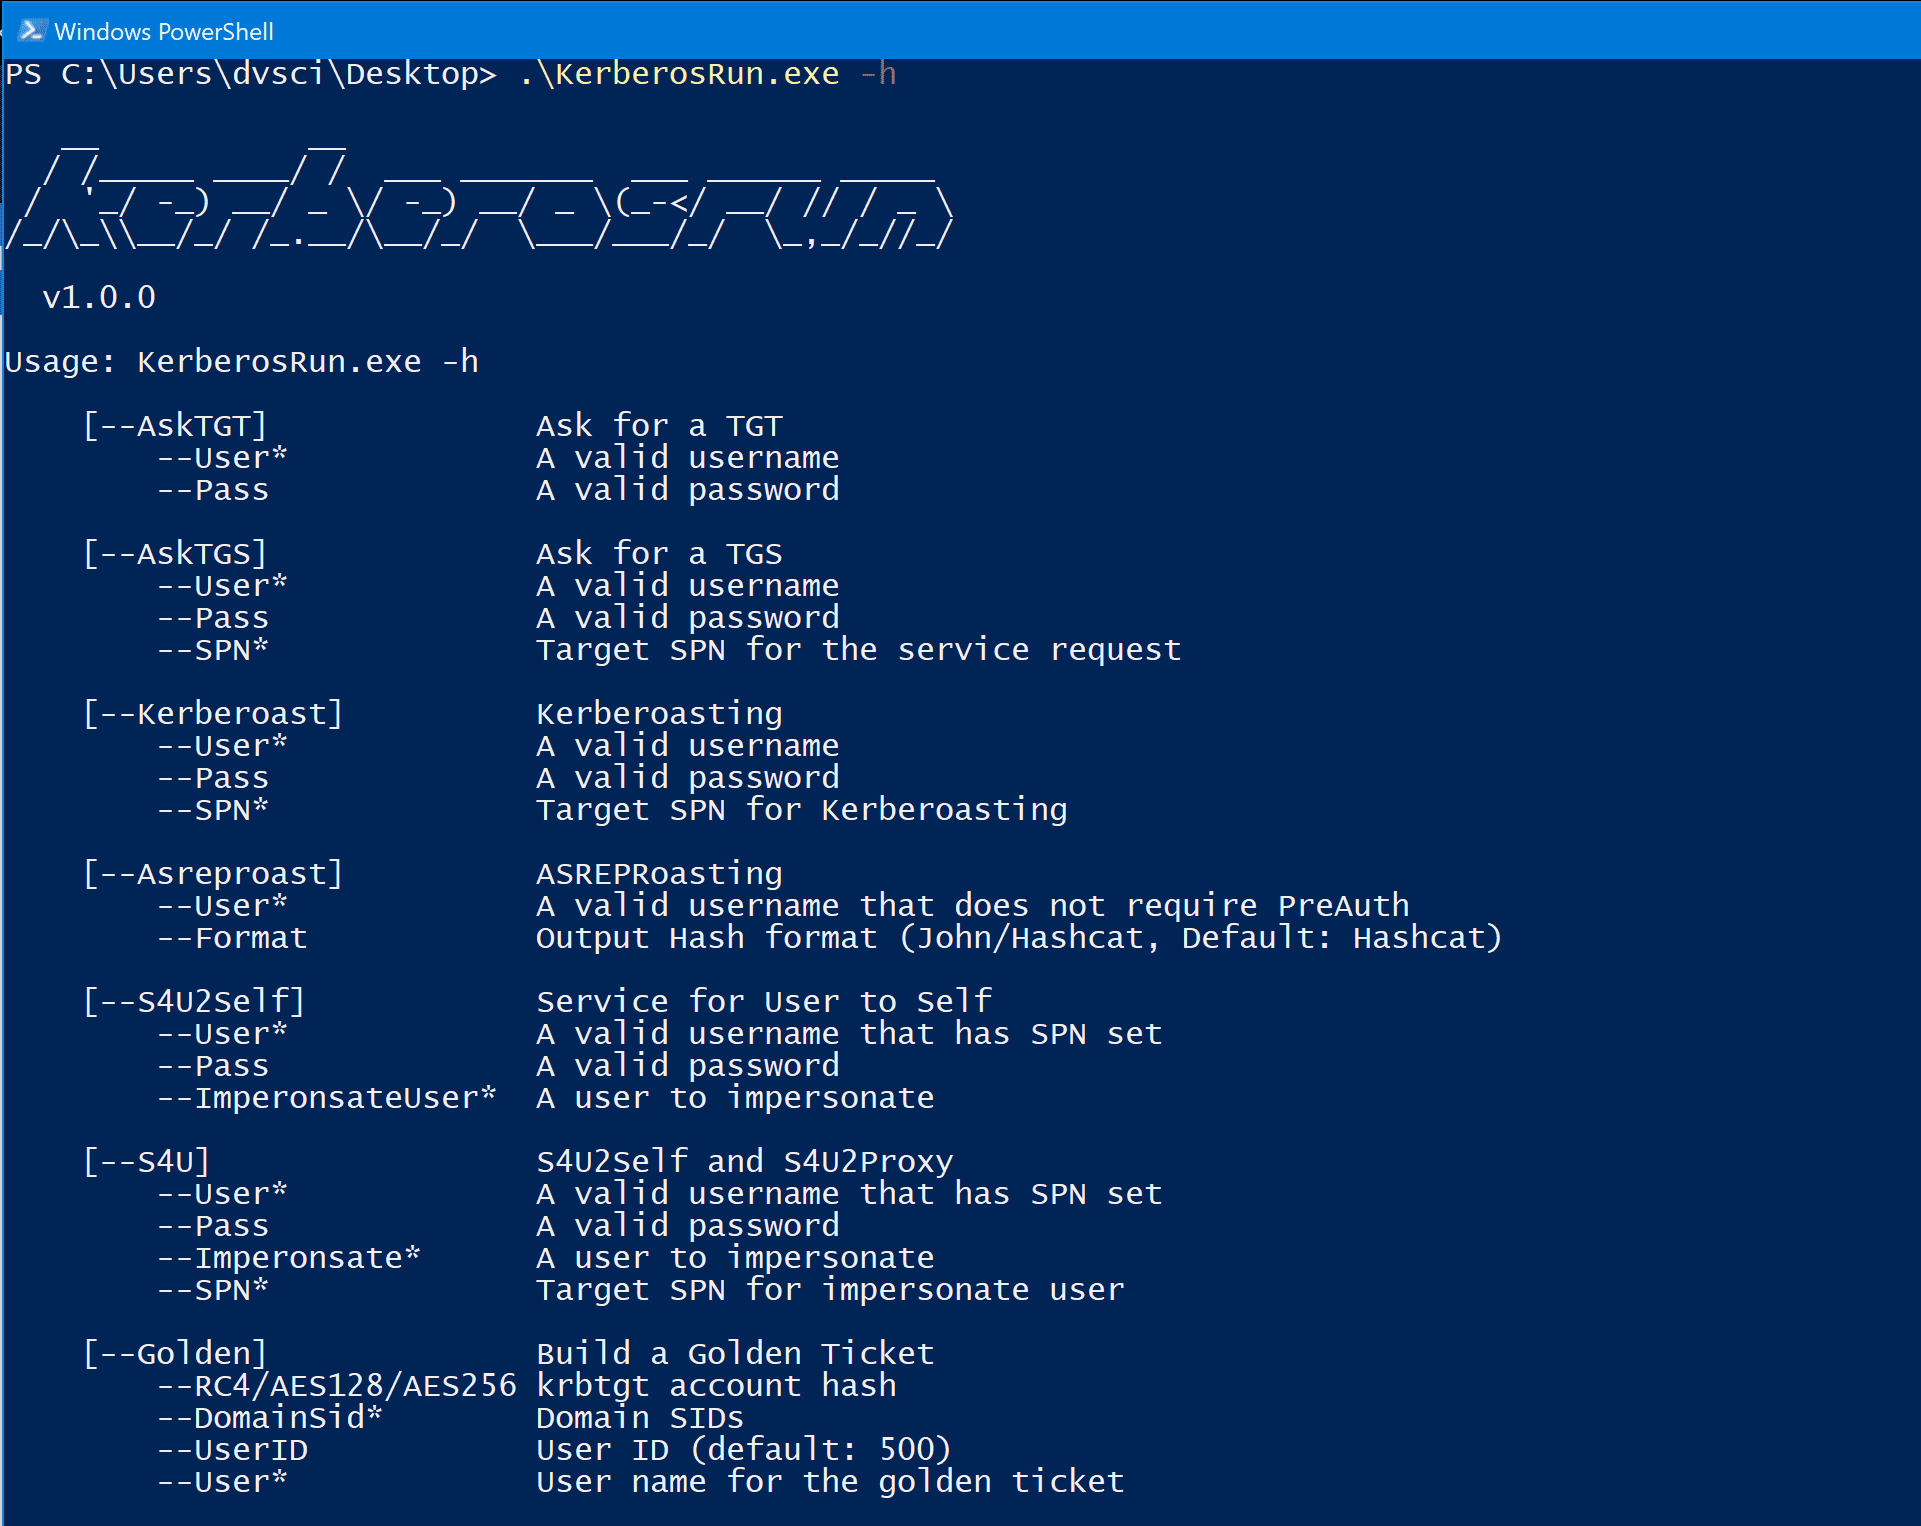Click 'A user to impersonate' in S4U2Self section
Screen dimensions: 1921x1526
coord(735,1098)
